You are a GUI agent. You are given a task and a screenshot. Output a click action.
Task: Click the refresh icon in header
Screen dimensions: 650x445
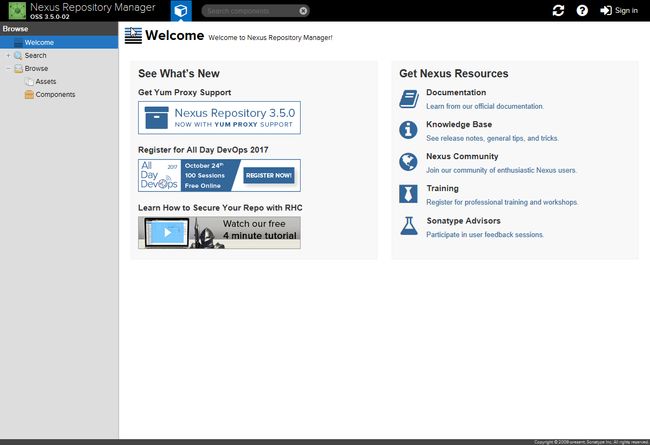[x=558, y=10]
